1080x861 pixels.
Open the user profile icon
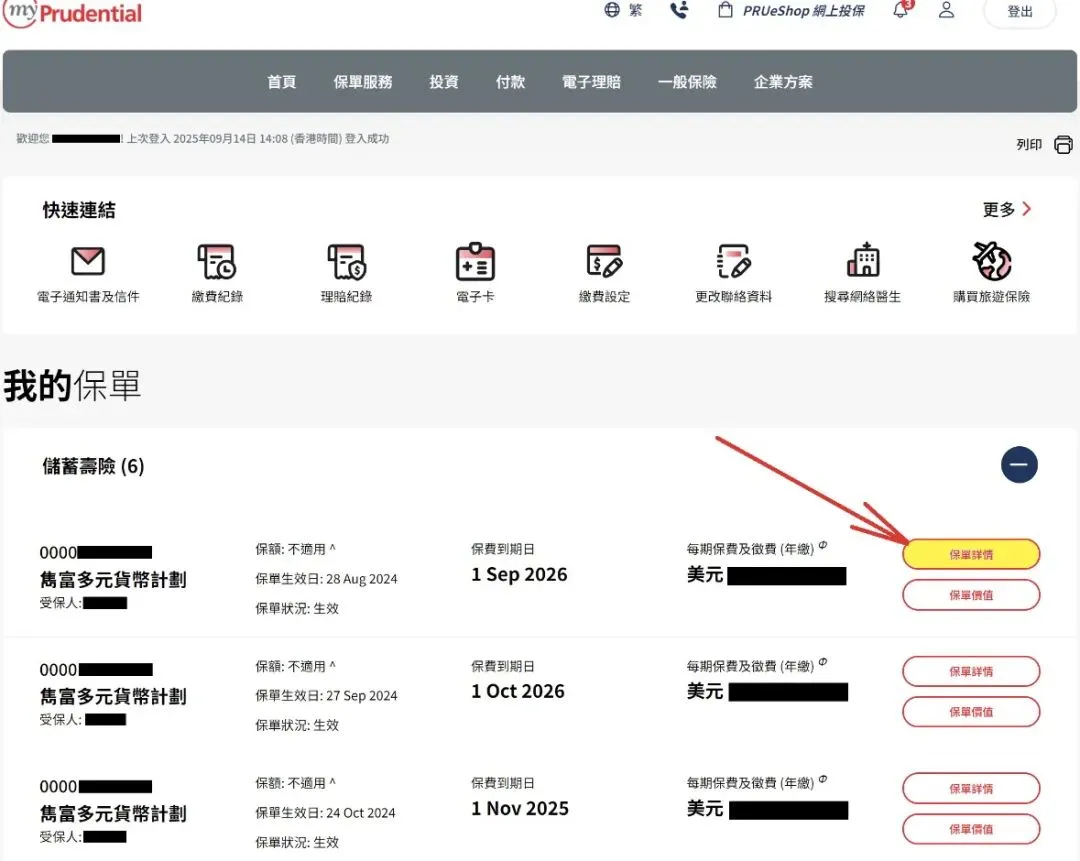[946, 10]
